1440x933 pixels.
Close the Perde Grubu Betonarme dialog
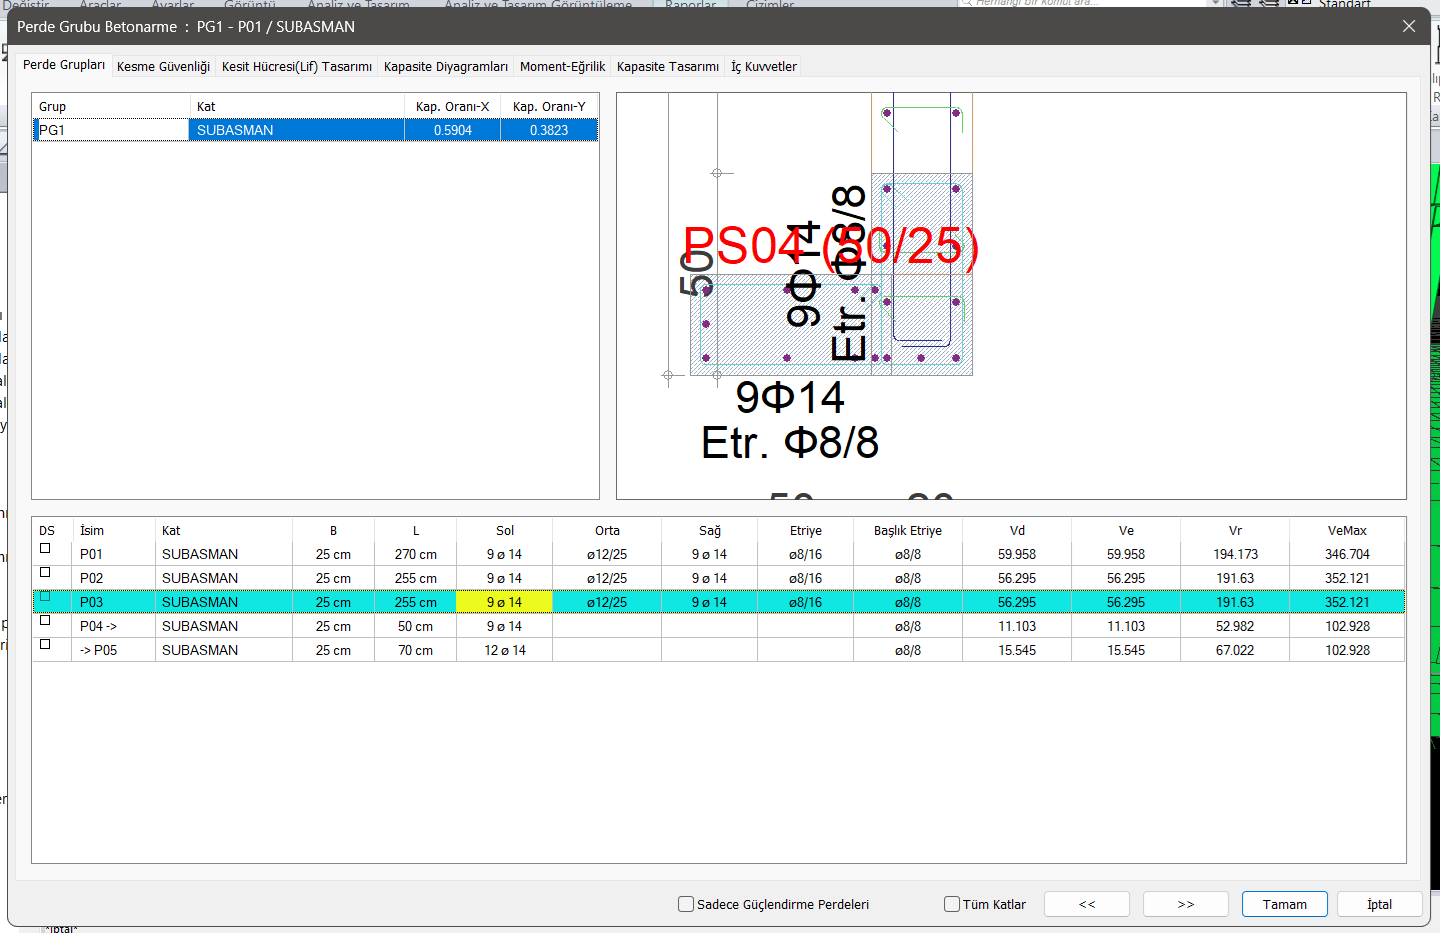1409,26
